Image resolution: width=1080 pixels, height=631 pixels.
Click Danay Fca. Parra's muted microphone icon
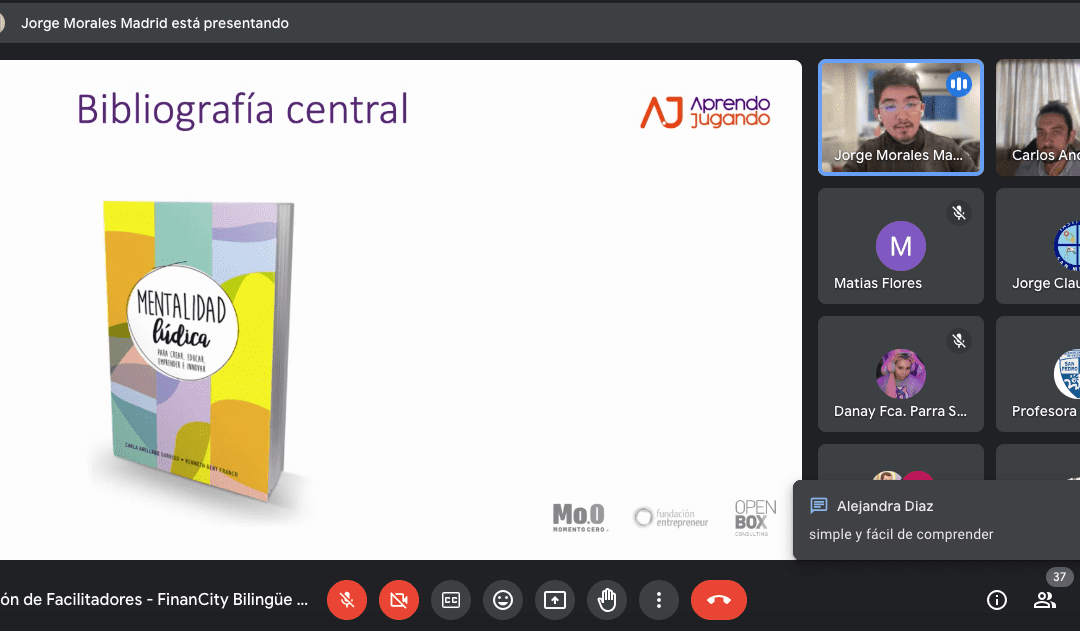coord(959,341)
